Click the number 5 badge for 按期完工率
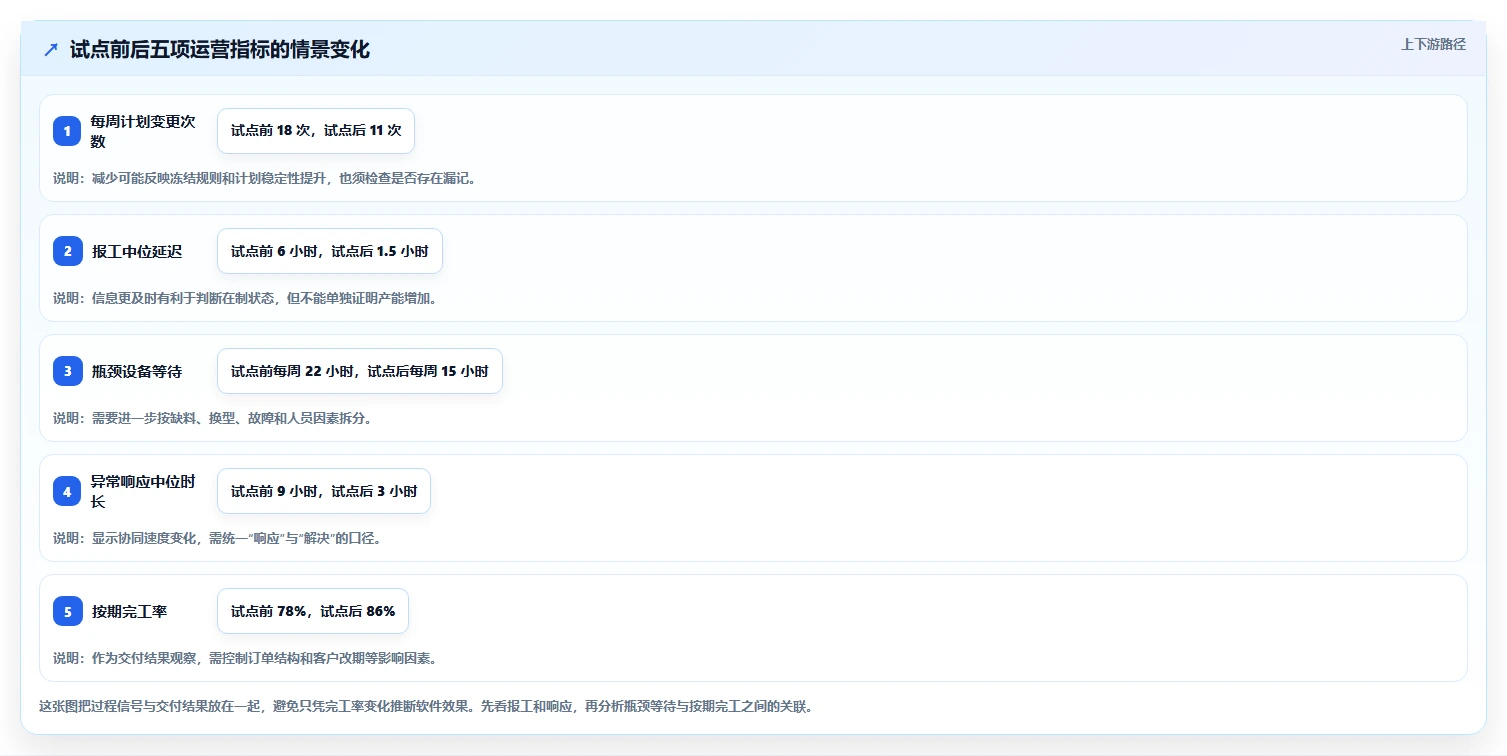 [67, 611]
